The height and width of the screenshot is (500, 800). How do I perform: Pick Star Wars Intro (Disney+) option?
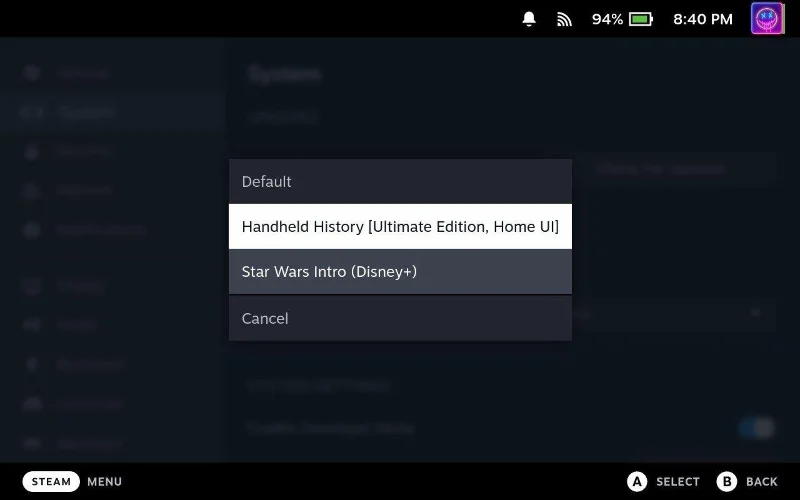(400, 271)
